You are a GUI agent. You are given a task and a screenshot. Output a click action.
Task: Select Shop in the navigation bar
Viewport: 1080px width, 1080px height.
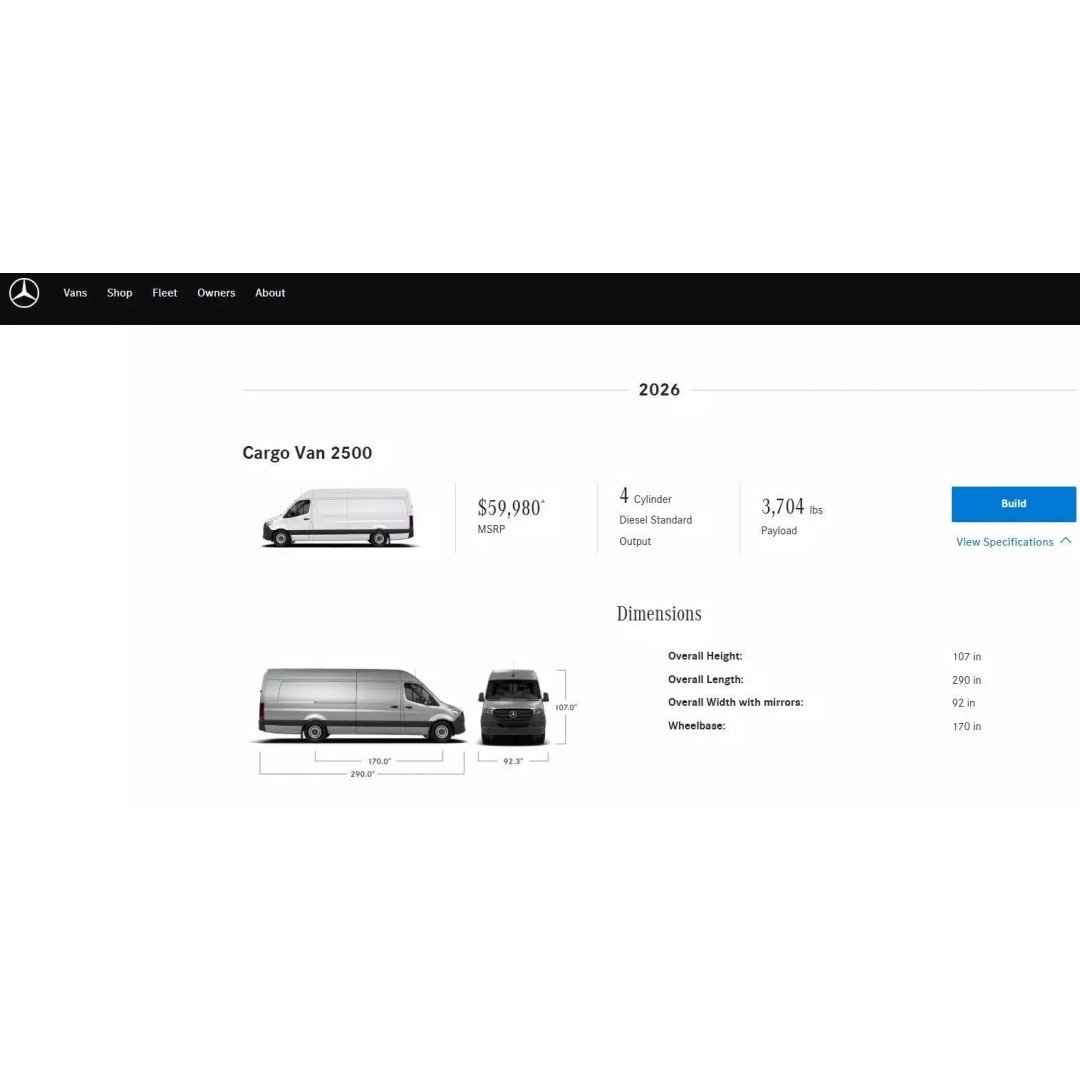pos(119,293)
